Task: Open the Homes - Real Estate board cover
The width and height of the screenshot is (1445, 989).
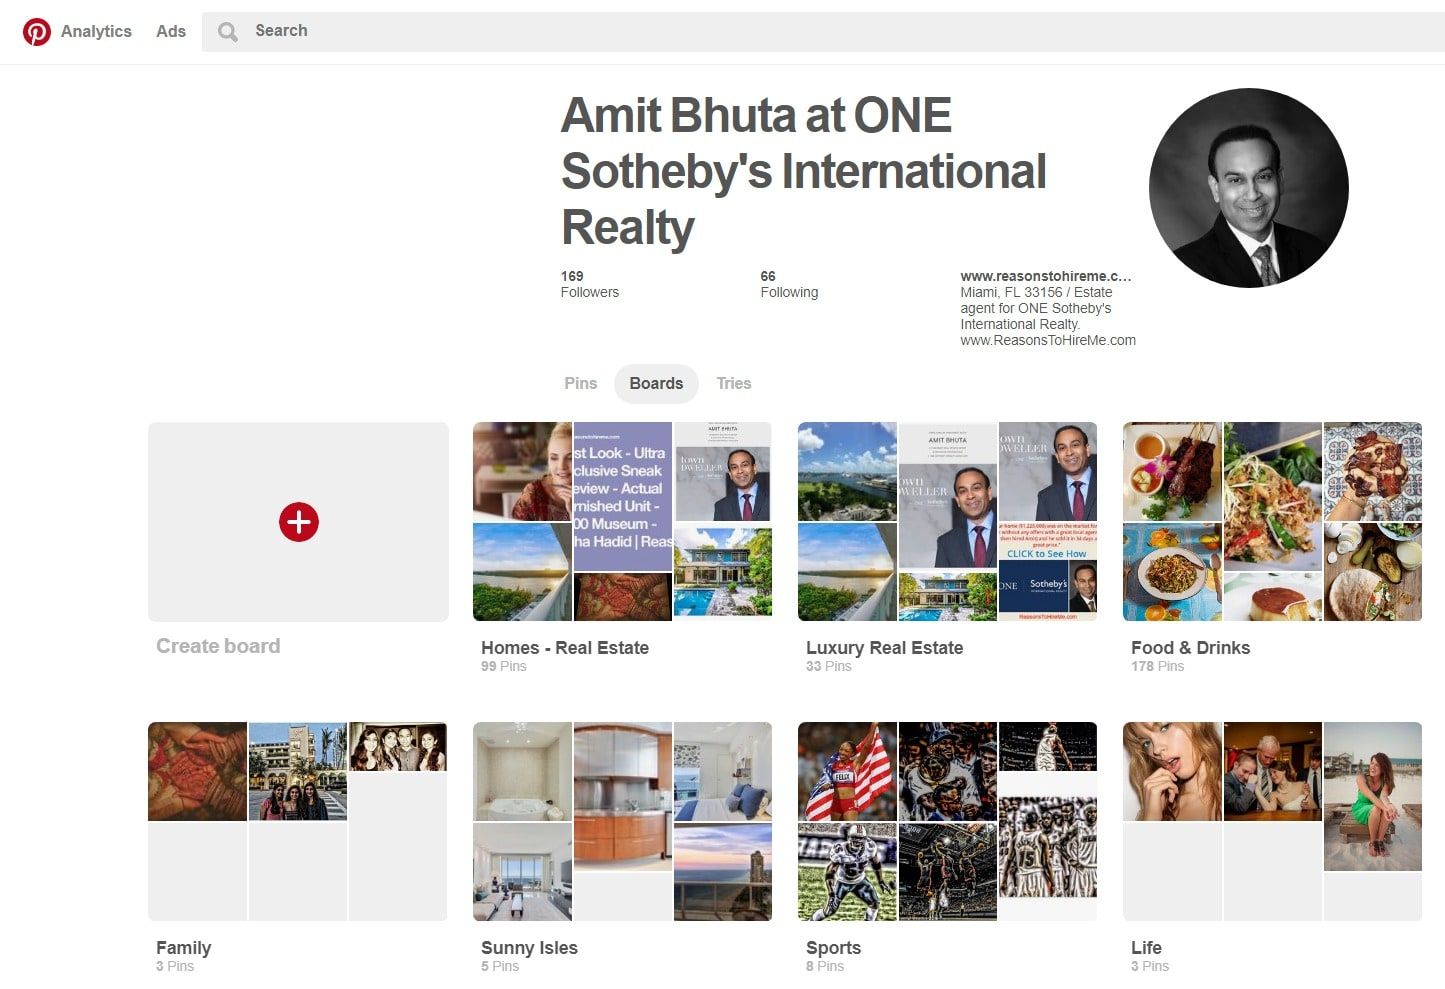Action: click(x=622, y=522)
